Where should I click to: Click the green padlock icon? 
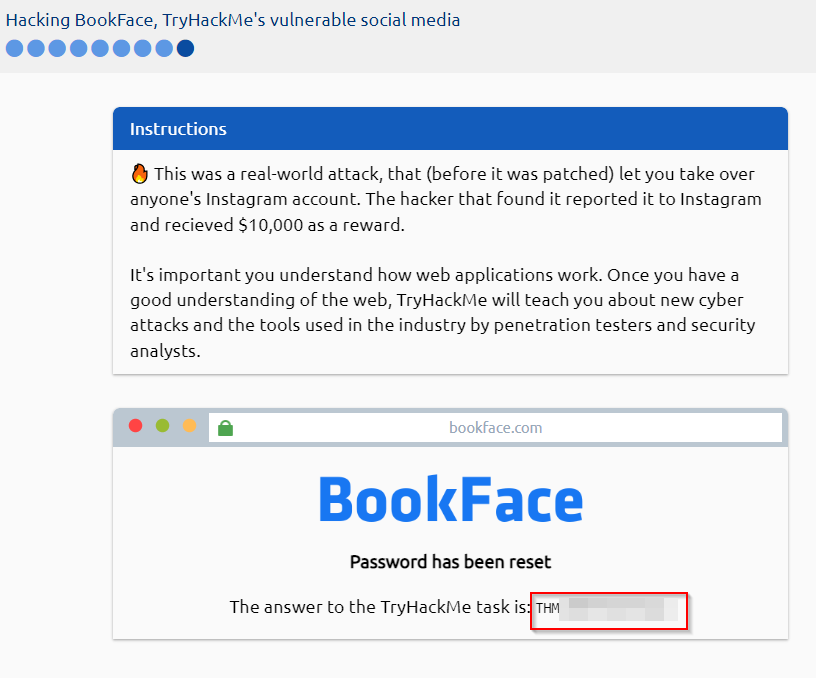225,428
